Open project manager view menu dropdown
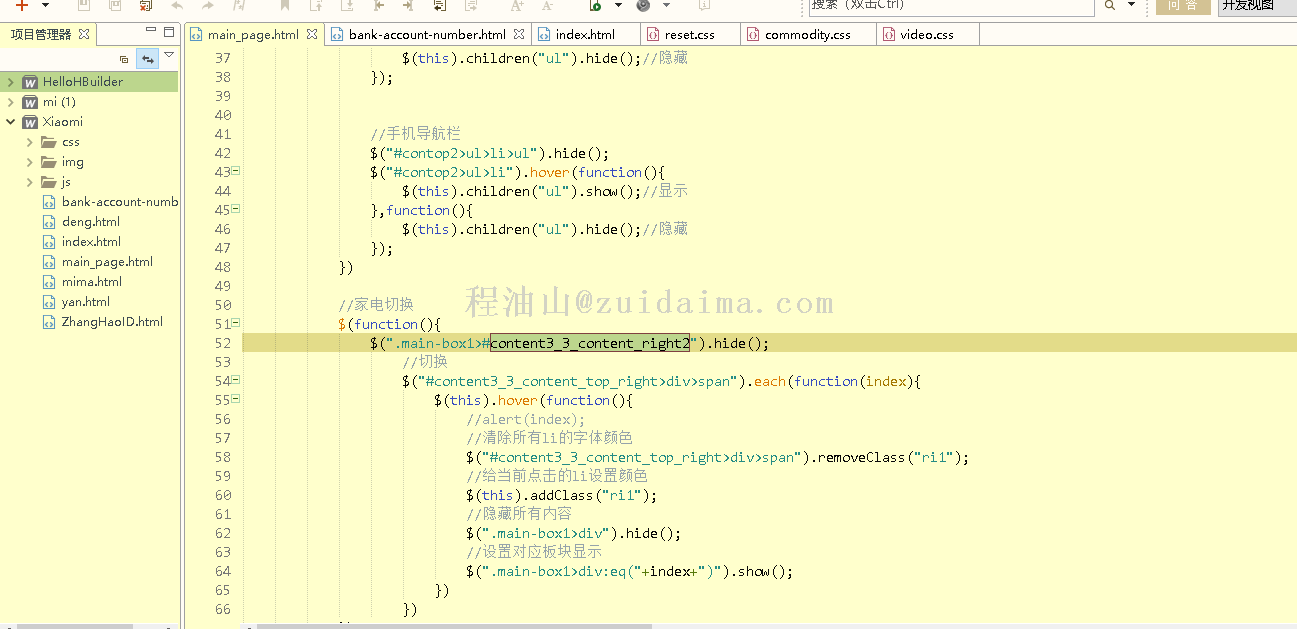 (169, 56)
